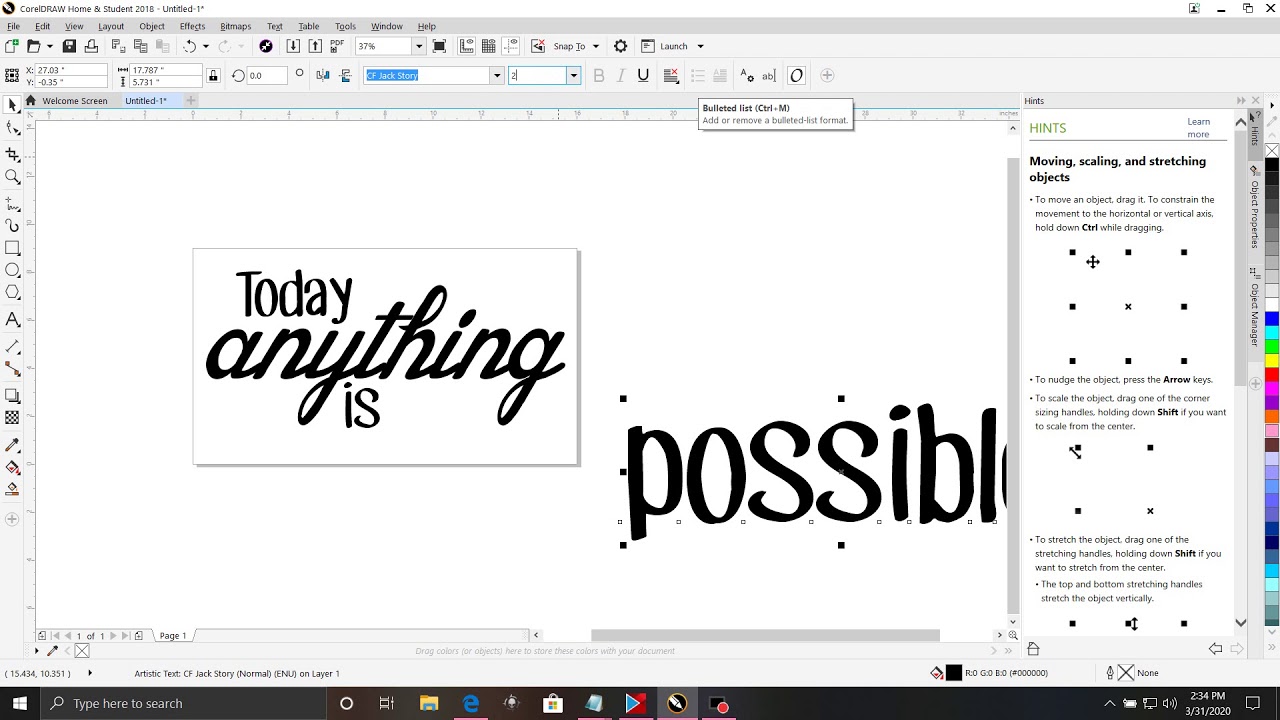
Task: Mirror text horizontally
Action: pos(322,75)
